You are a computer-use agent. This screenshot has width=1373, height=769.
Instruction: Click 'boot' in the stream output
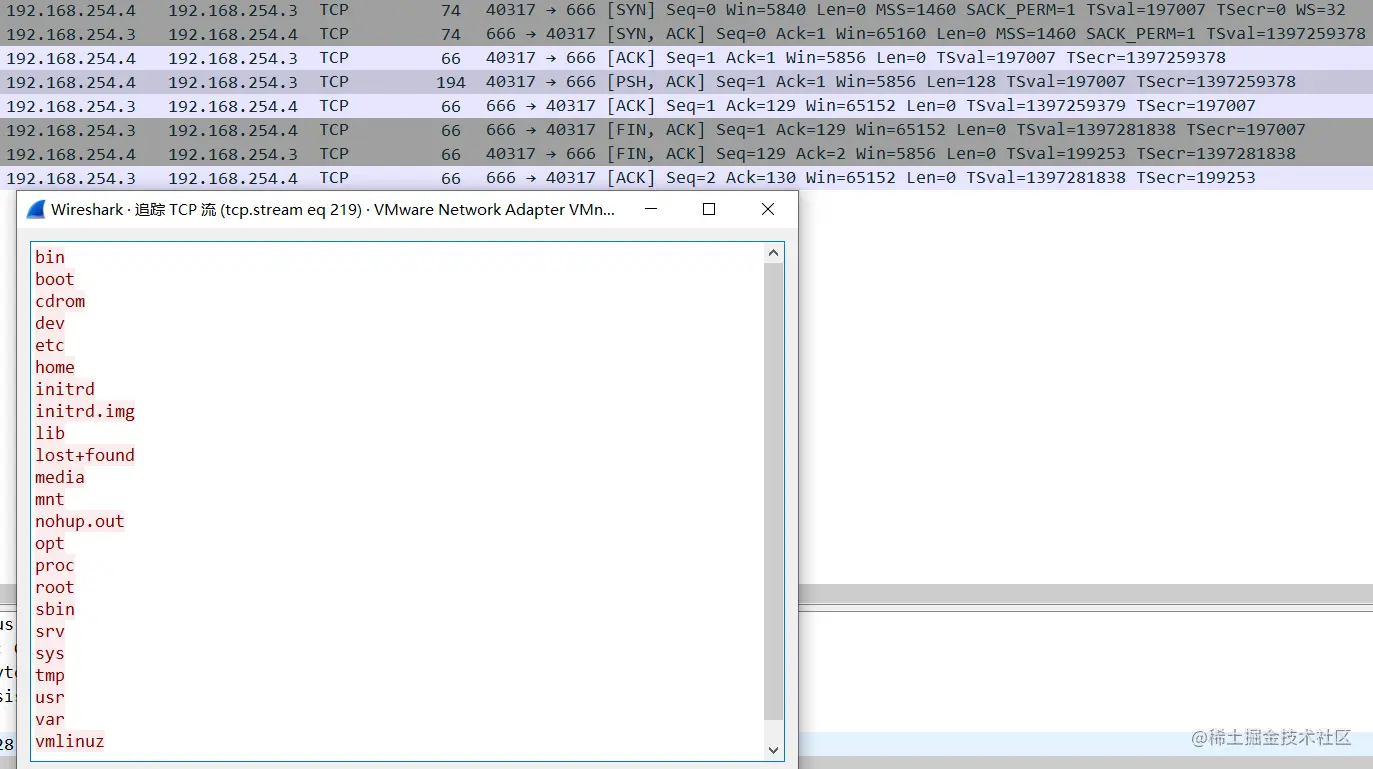coord(55,279)
